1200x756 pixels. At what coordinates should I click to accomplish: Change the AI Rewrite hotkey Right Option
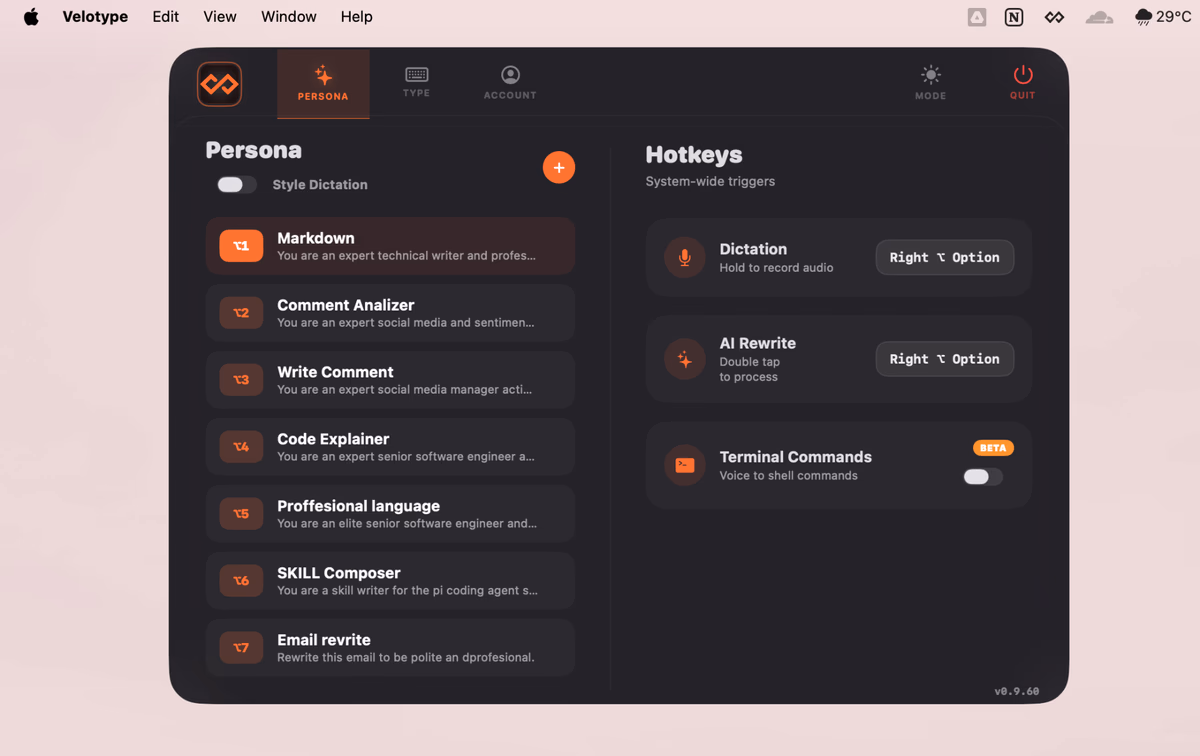[x=945, y=359]
